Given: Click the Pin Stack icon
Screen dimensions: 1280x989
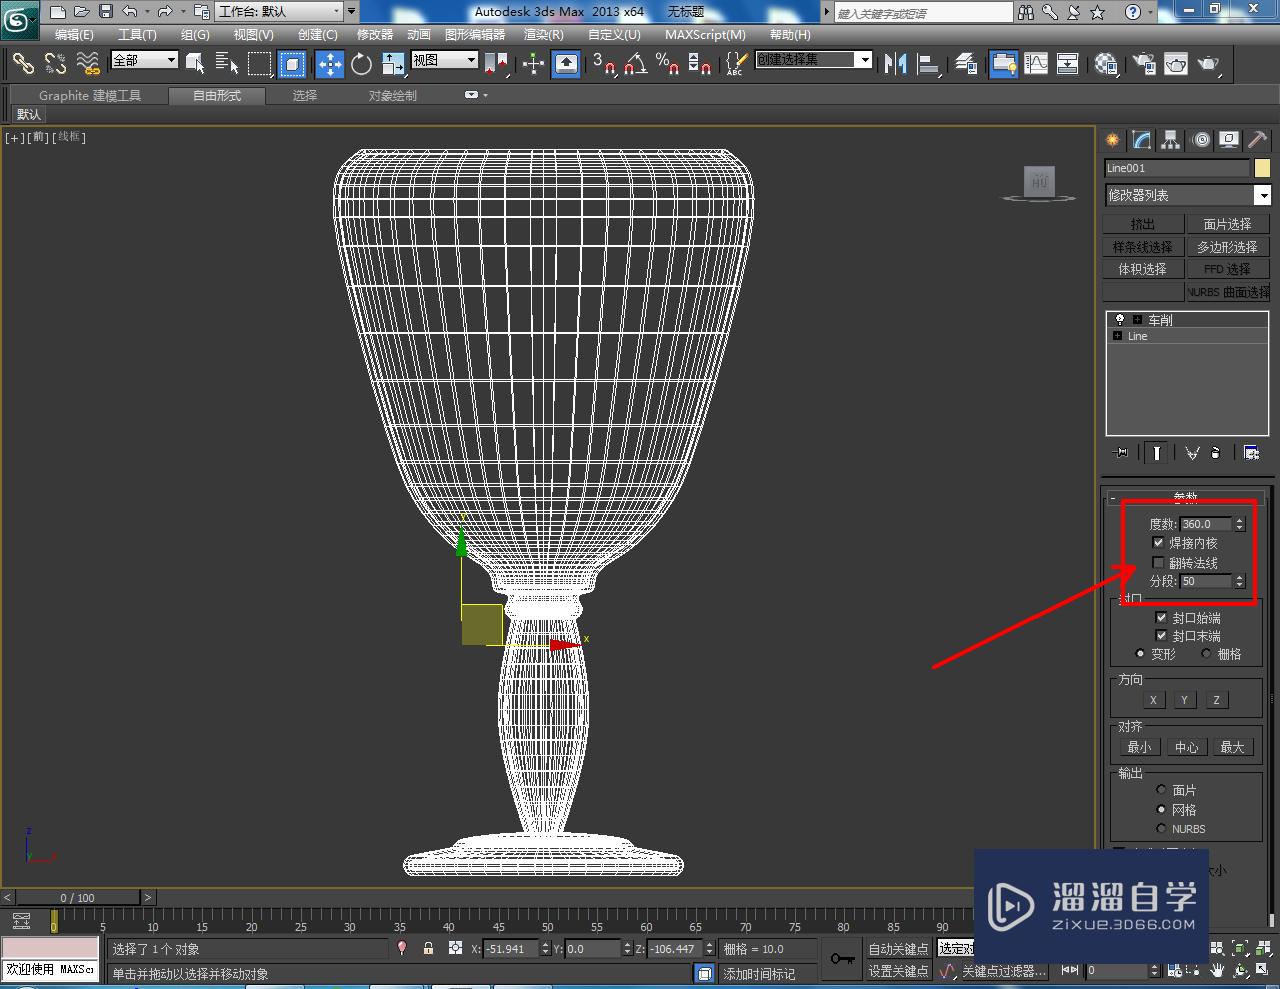Looking at the screenshot, I should point(1121,453).
